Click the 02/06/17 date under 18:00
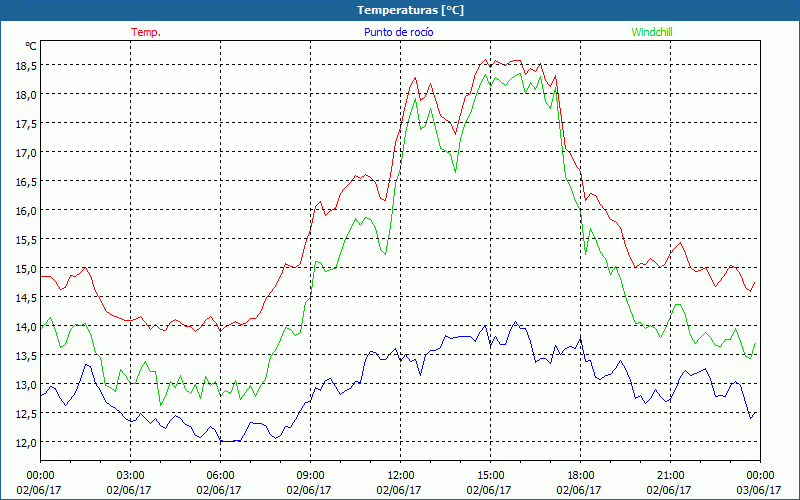This screenshot has width=800, height=500. [x=579, y=490]
